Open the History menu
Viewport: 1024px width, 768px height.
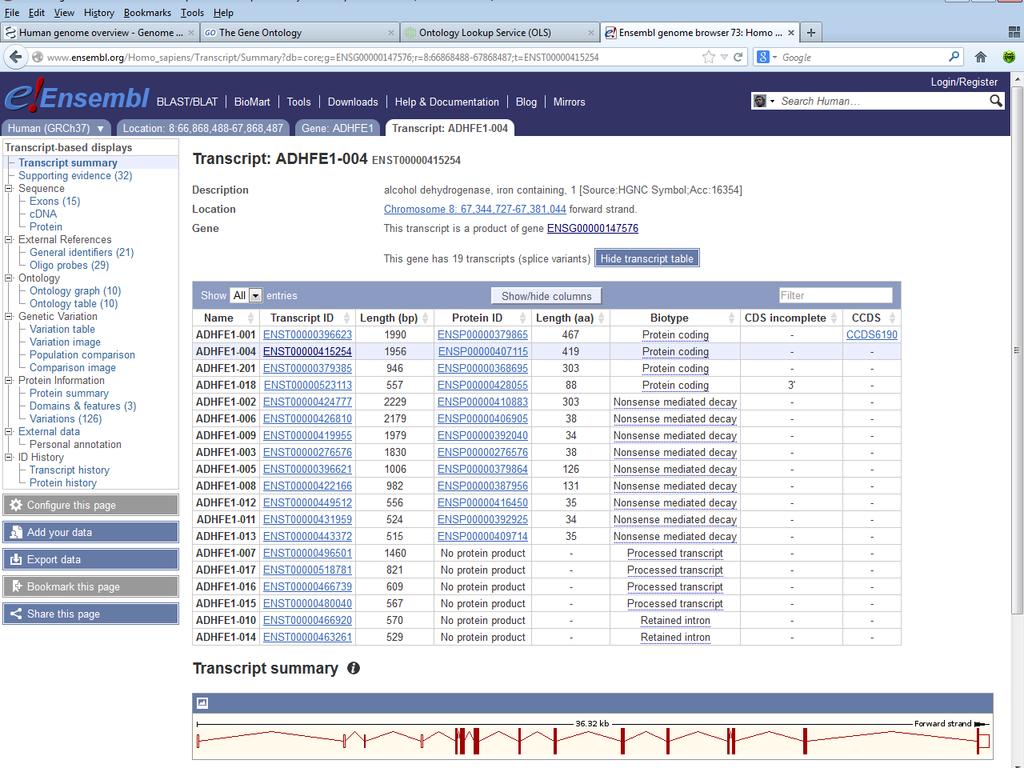(x=99, y=12)
